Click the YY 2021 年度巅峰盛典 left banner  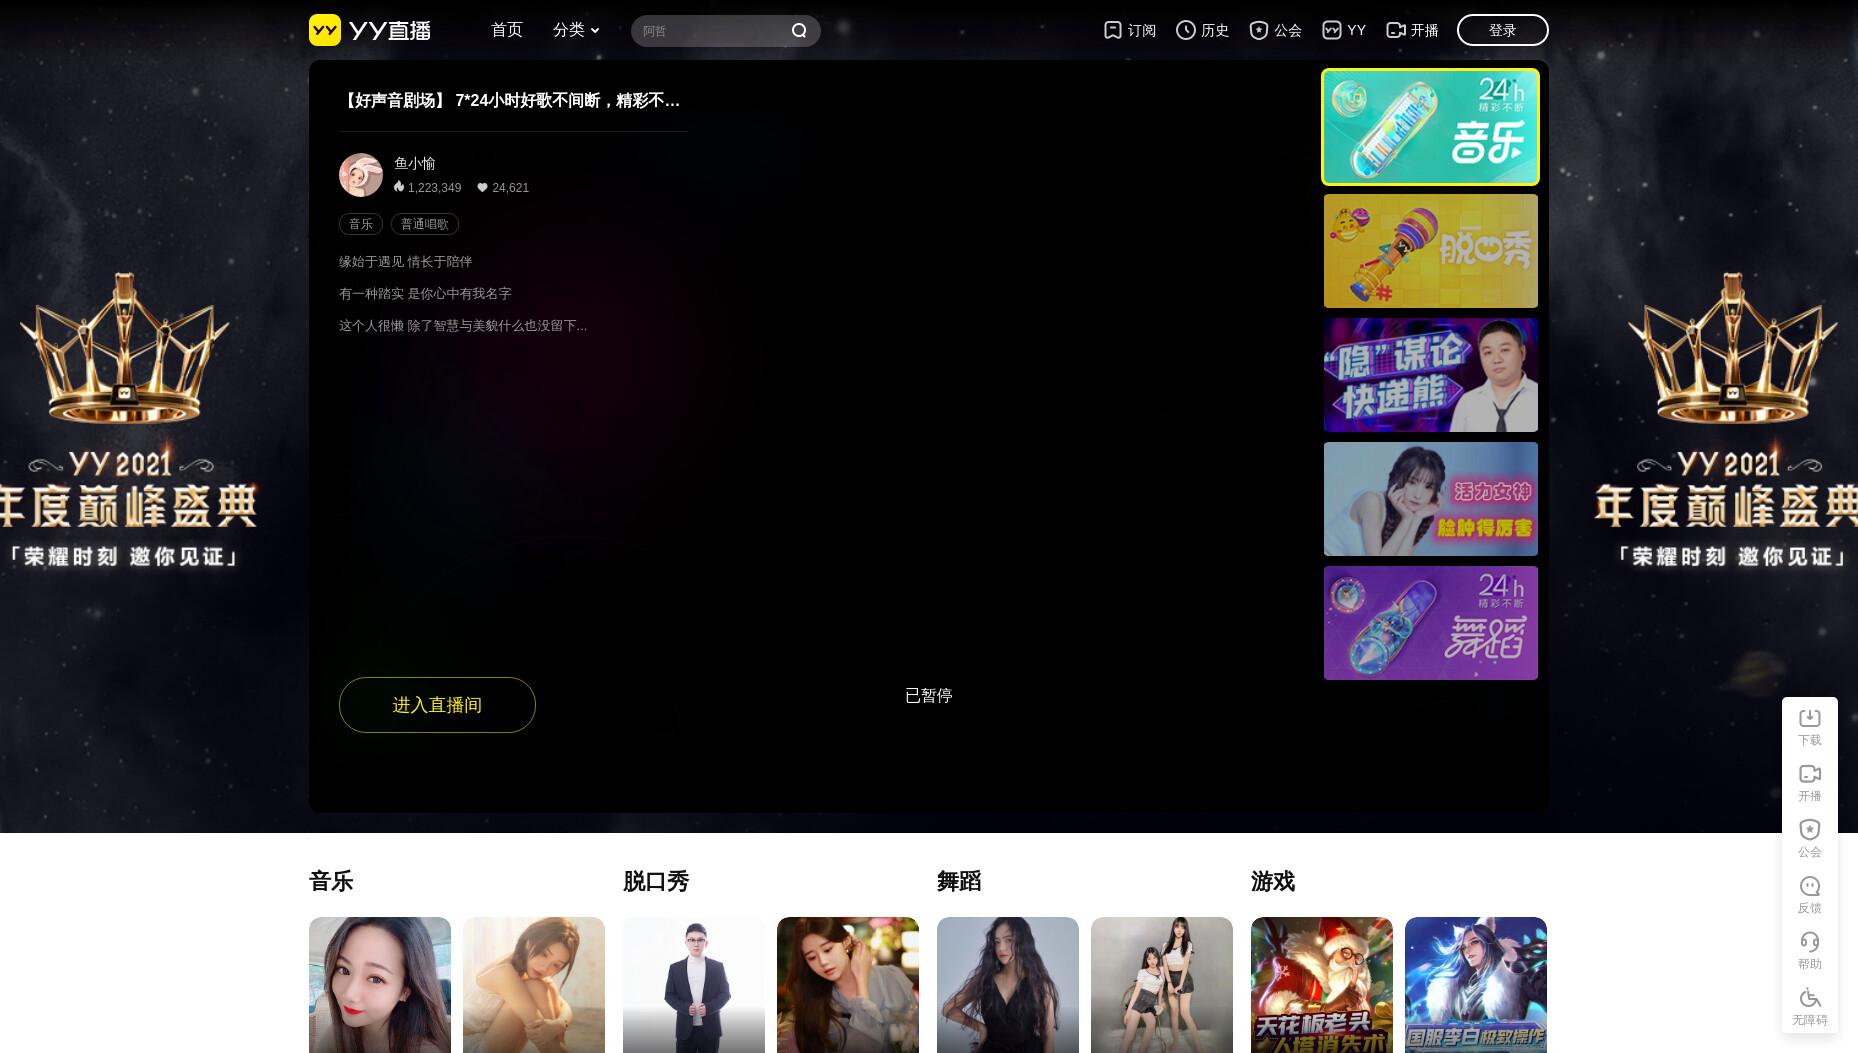(x=128, y=420)
